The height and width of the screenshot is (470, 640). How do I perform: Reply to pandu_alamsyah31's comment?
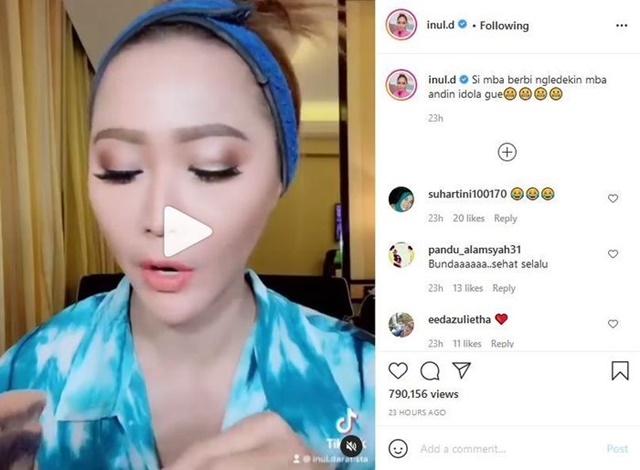(504, 288)
